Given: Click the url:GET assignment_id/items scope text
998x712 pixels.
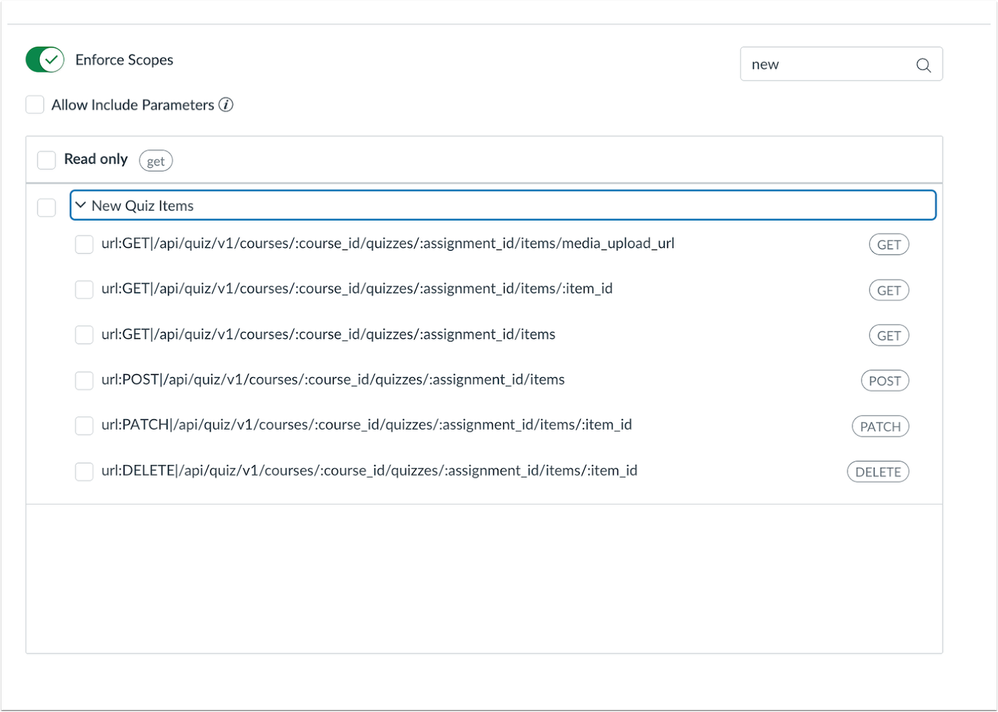Looking at the screenshot, I should click(x=328, y=334).
